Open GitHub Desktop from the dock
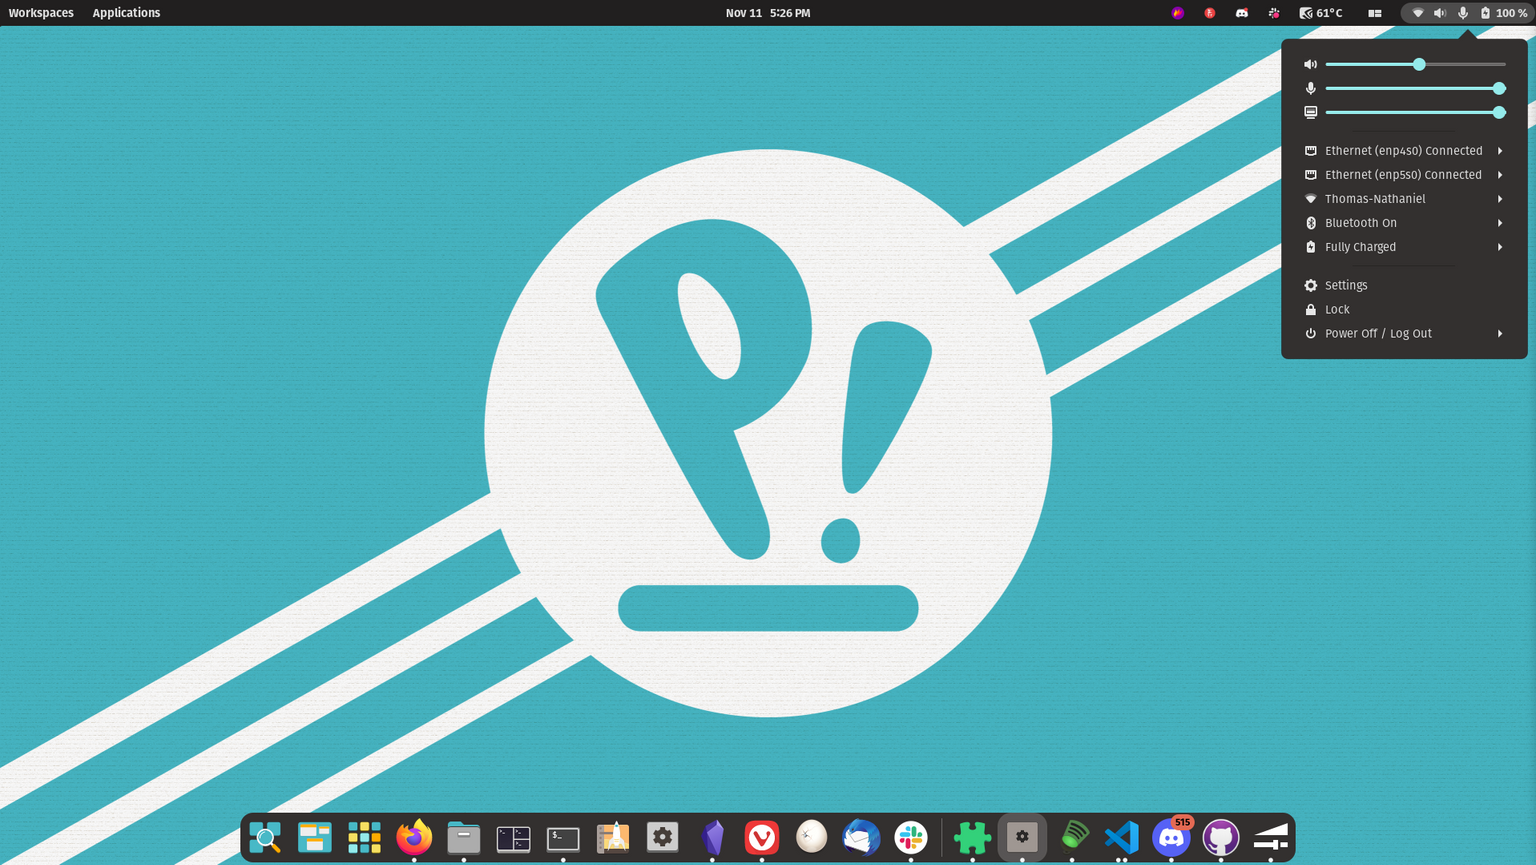Viewport: 1536px width, 865px height. (x=1221, y=837)
